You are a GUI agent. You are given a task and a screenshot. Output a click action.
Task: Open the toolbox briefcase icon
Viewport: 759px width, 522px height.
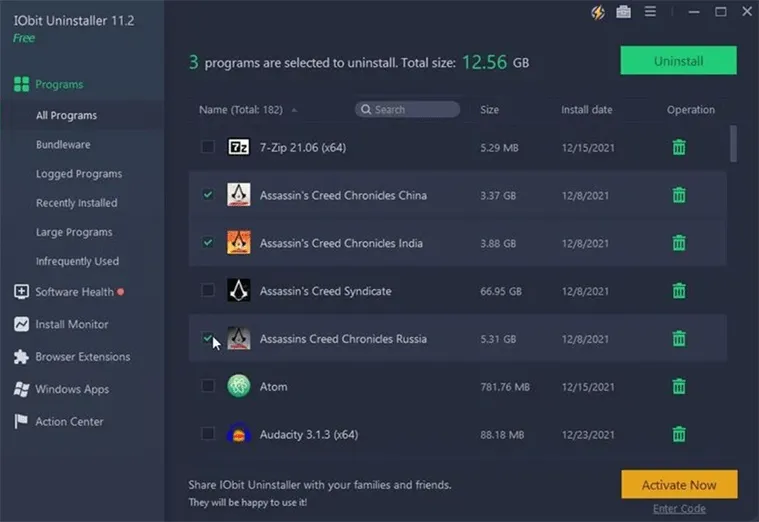pyautogui.click(x=623, y=12)
